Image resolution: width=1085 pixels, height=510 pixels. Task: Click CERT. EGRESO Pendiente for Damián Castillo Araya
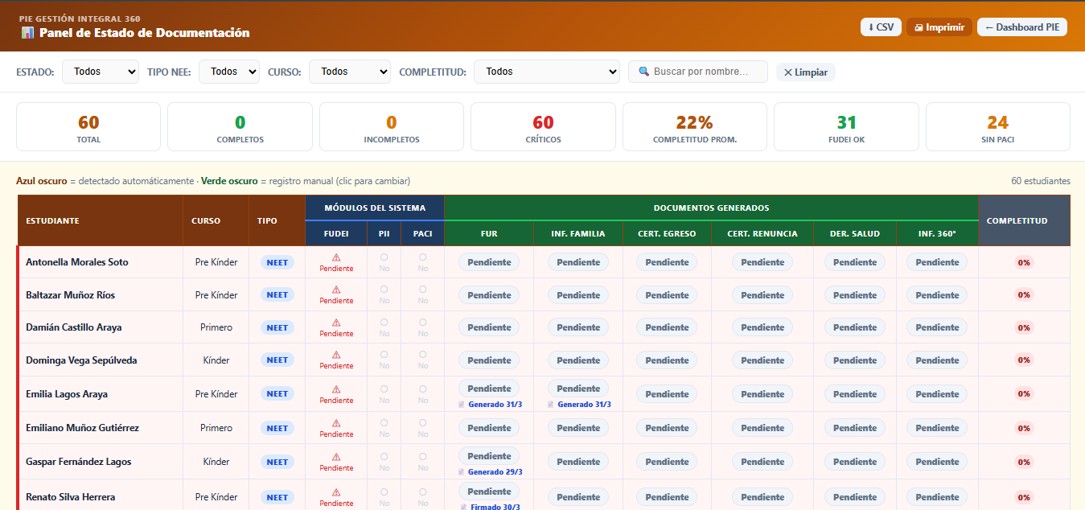(667, 327)
